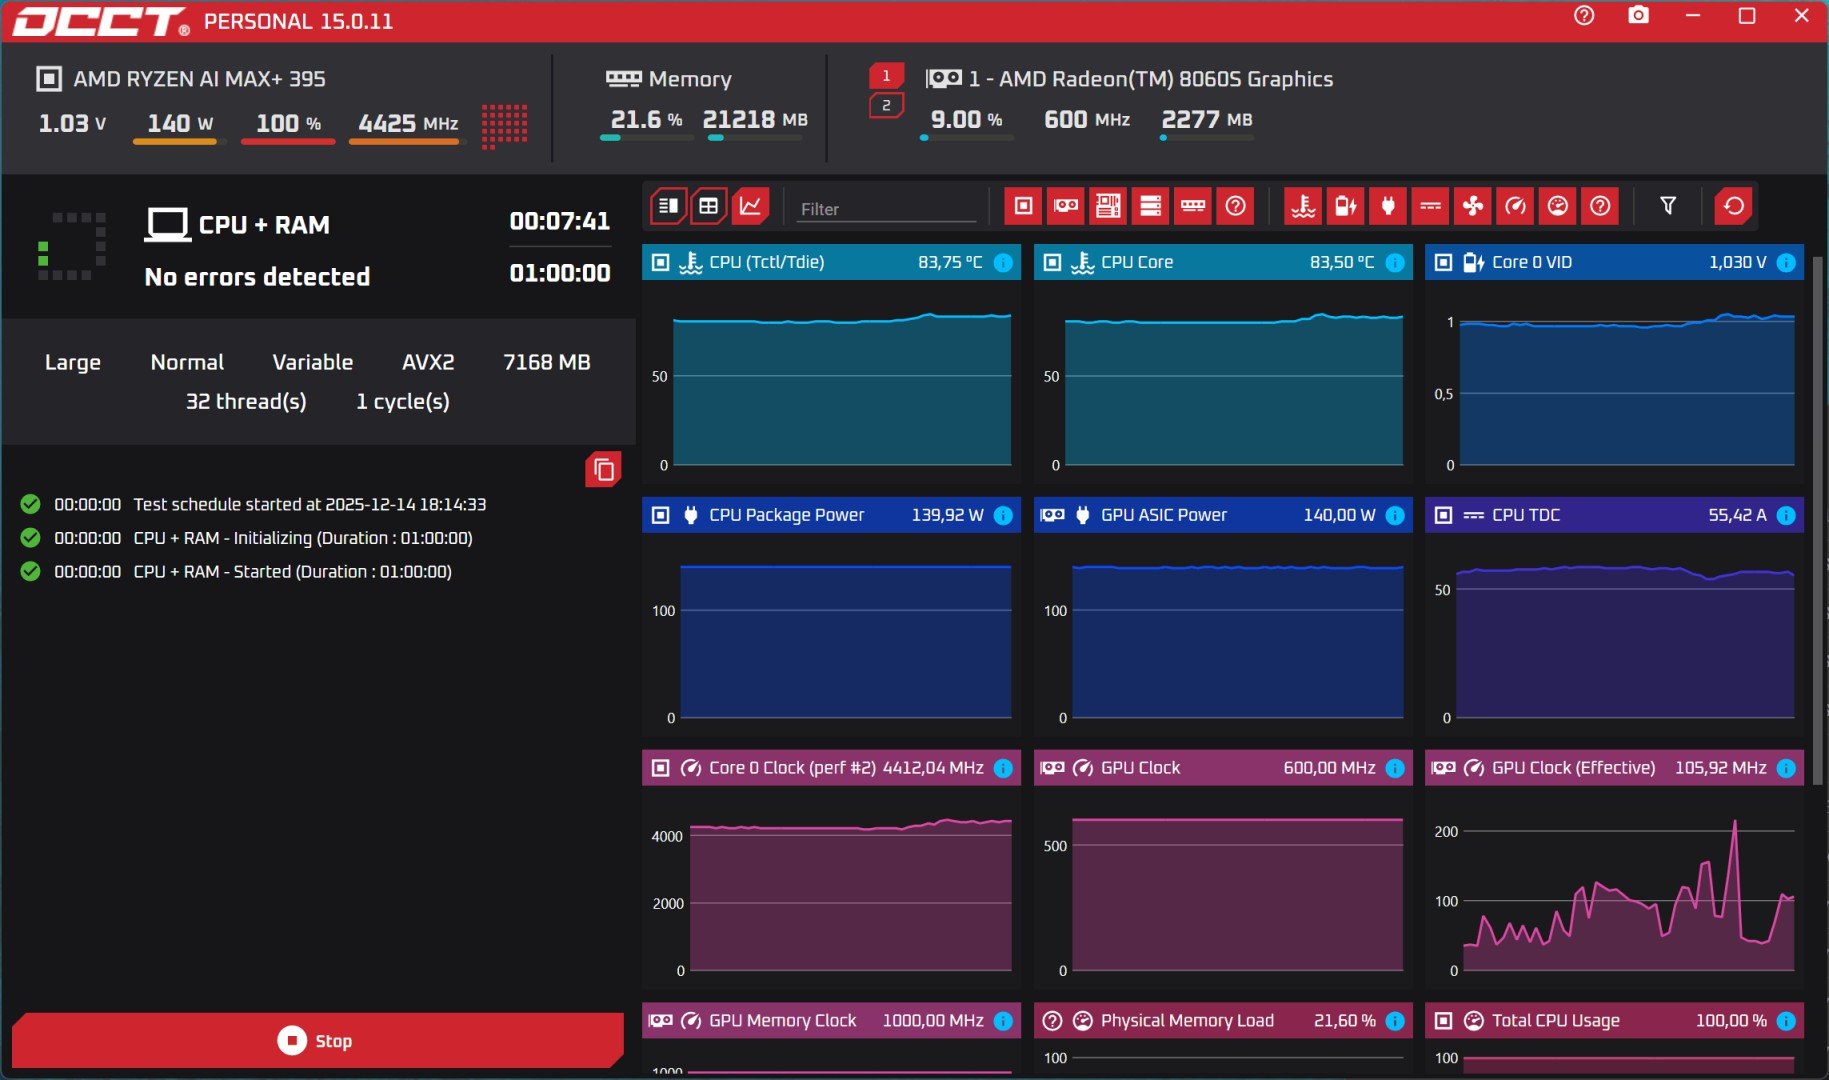The width and height of the screenshot is (1829, 1080).
Task: Open info for the CPU (Tctl/Tdie) sensor
Action: [1003, 262]
